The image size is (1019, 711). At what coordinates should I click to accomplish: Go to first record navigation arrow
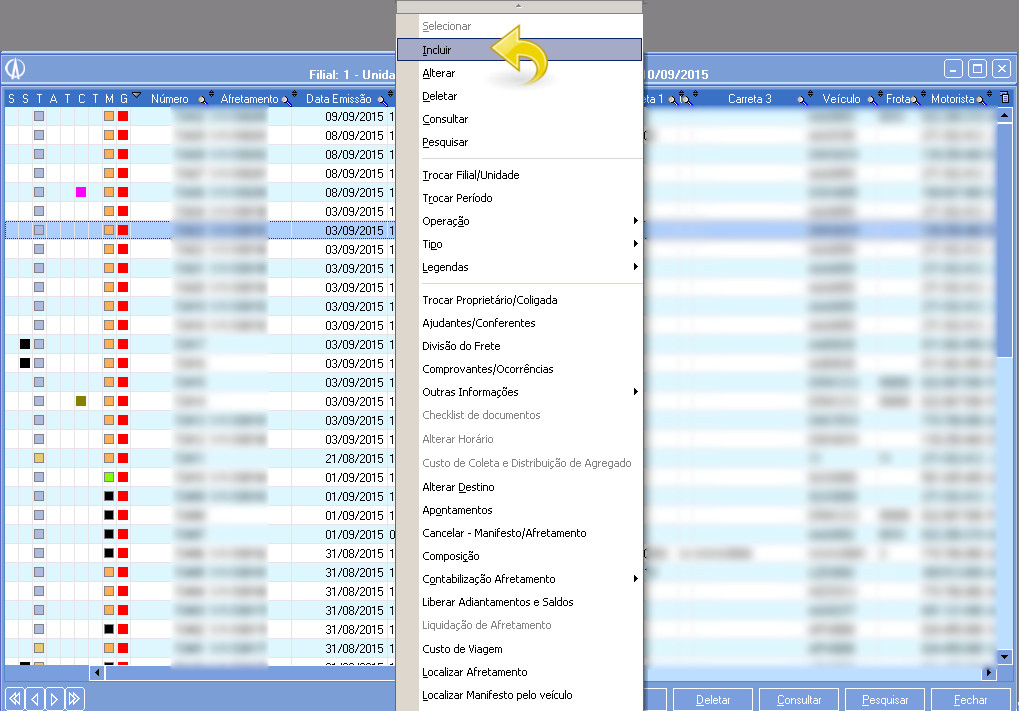(15, 699)
